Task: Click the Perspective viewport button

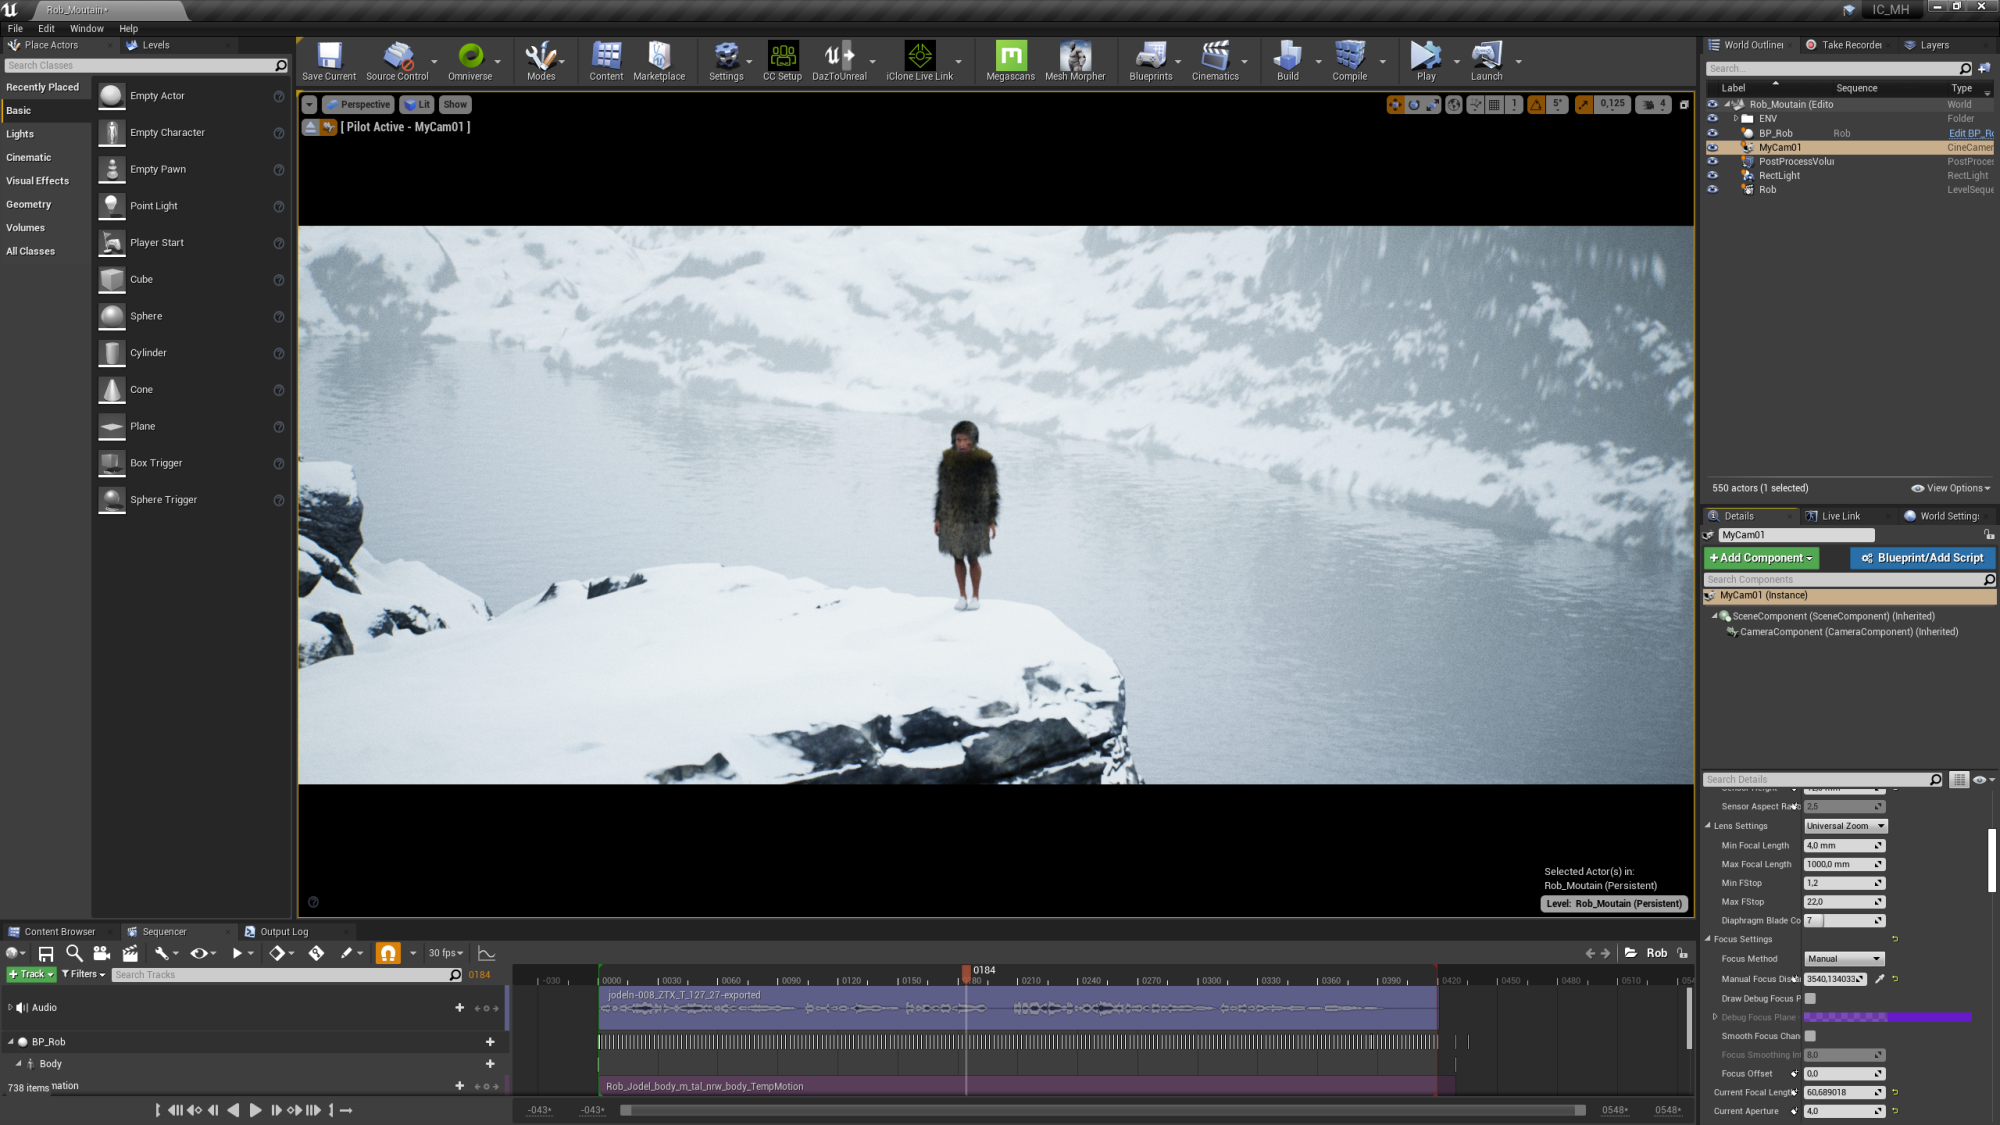Action: click(x=358, y=104)
